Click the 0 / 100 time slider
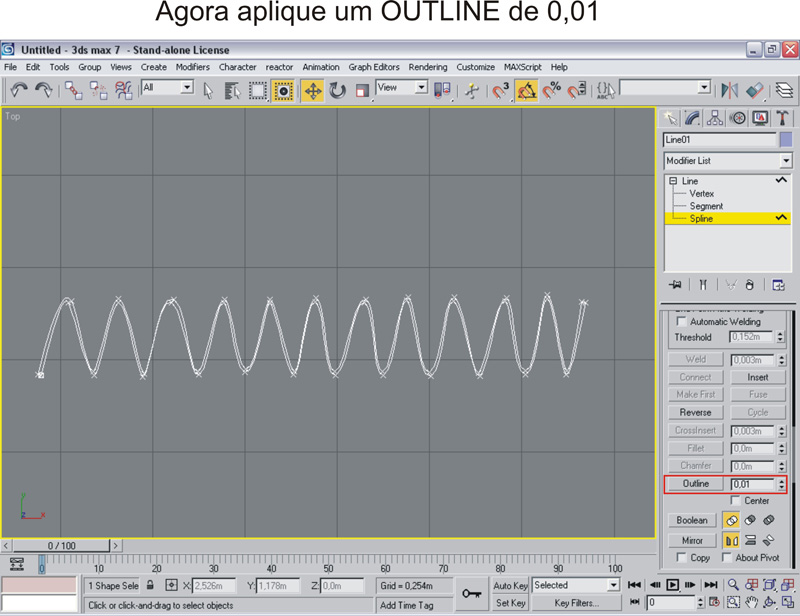Viewport: 800px width, 616px height. pos(61,546)
